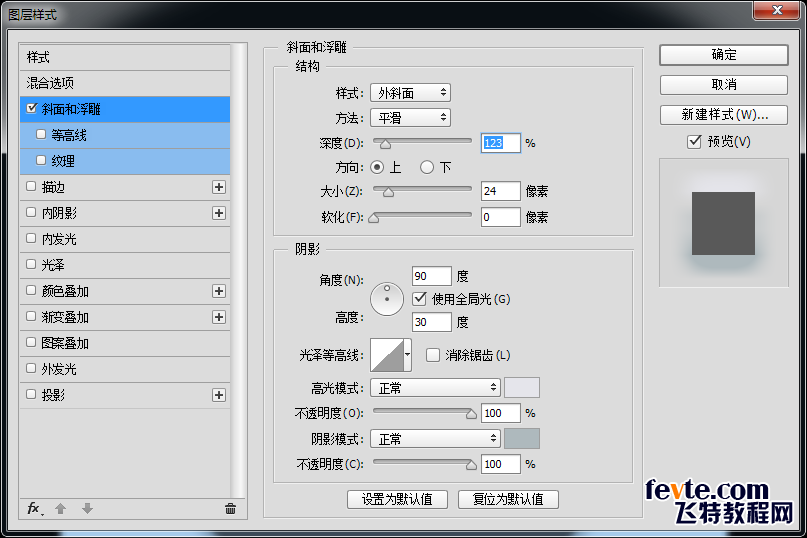
Task: Click the shadow 不透明度(C) slider handle
Action: click(x=471, y=465)
